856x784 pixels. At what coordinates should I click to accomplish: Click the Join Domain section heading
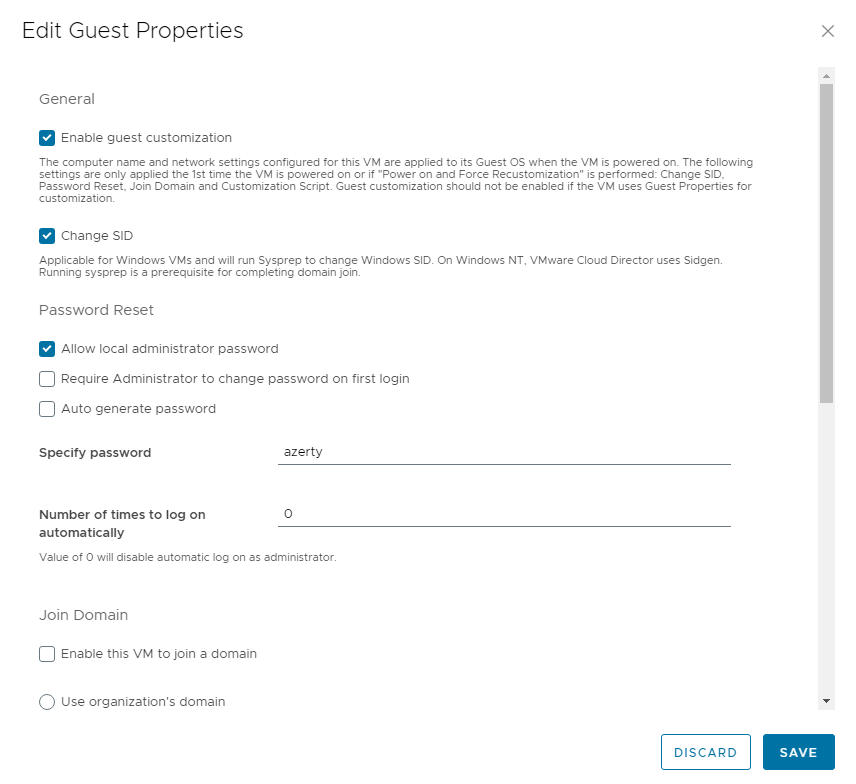[84, 615]
